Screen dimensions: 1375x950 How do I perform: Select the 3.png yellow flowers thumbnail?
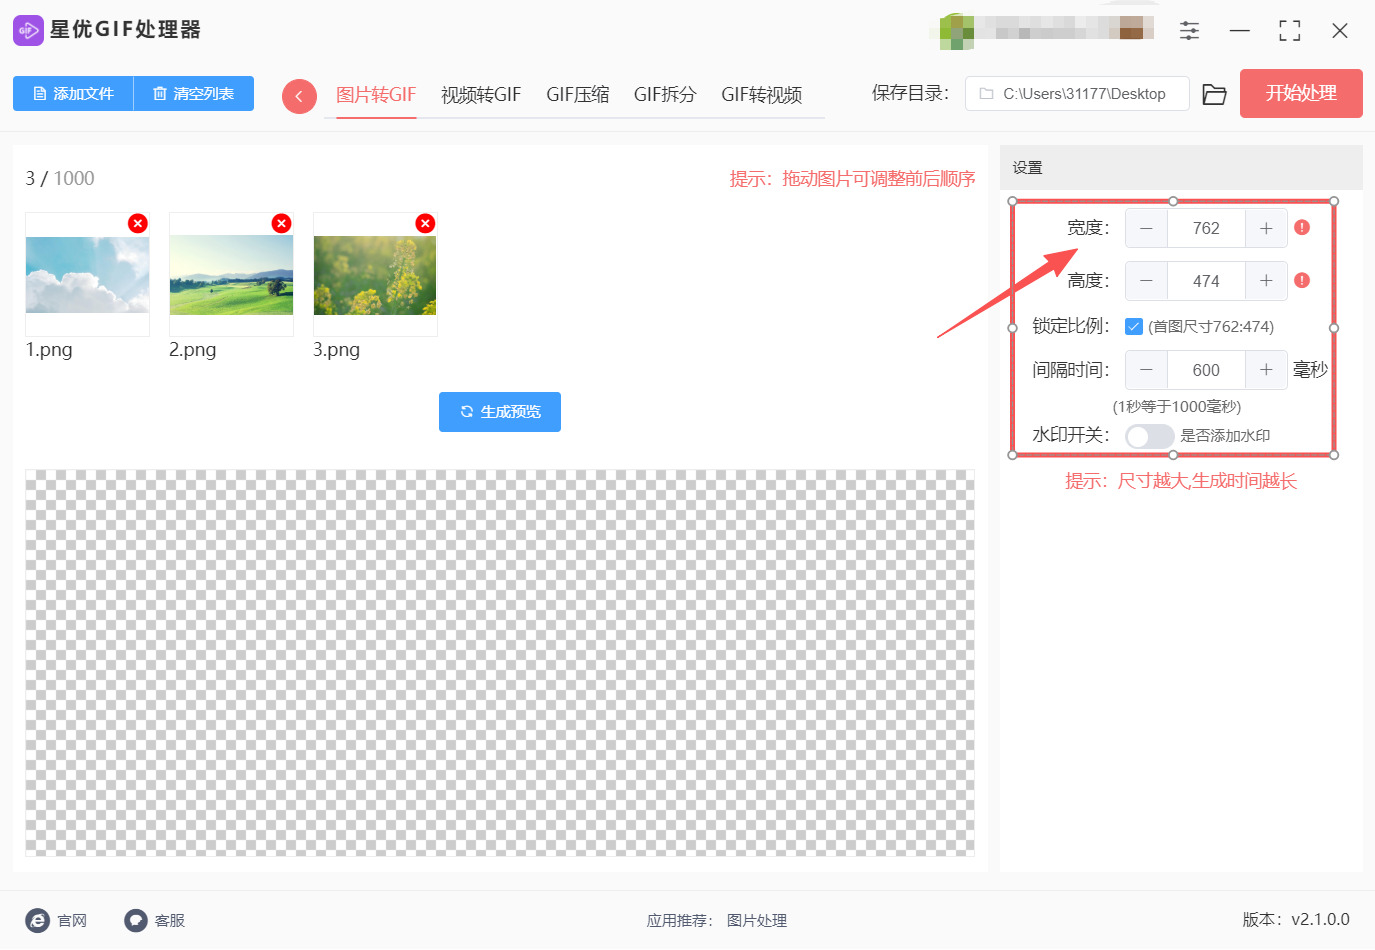click(375, 275)
